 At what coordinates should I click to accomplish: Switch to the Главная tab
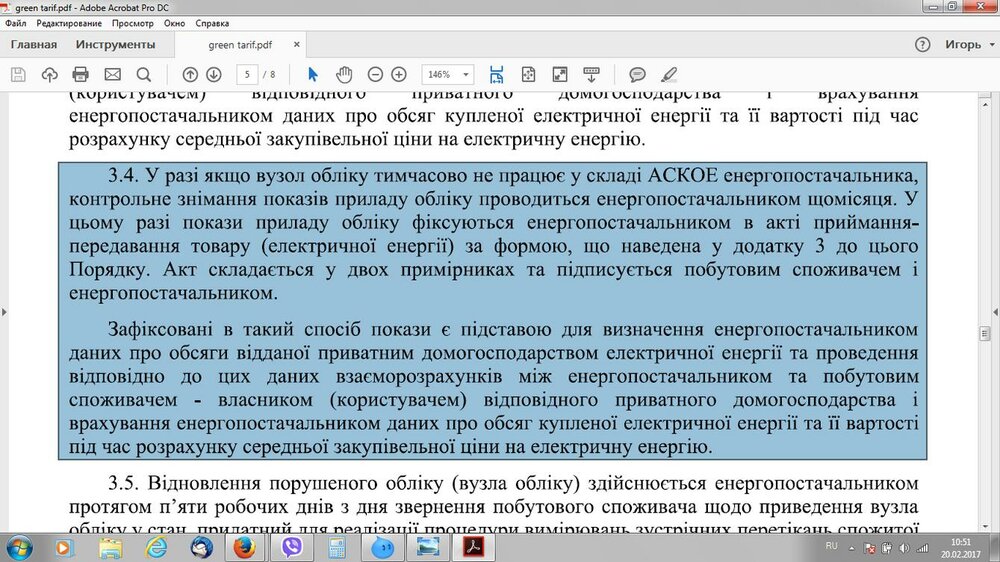point(34,45)
